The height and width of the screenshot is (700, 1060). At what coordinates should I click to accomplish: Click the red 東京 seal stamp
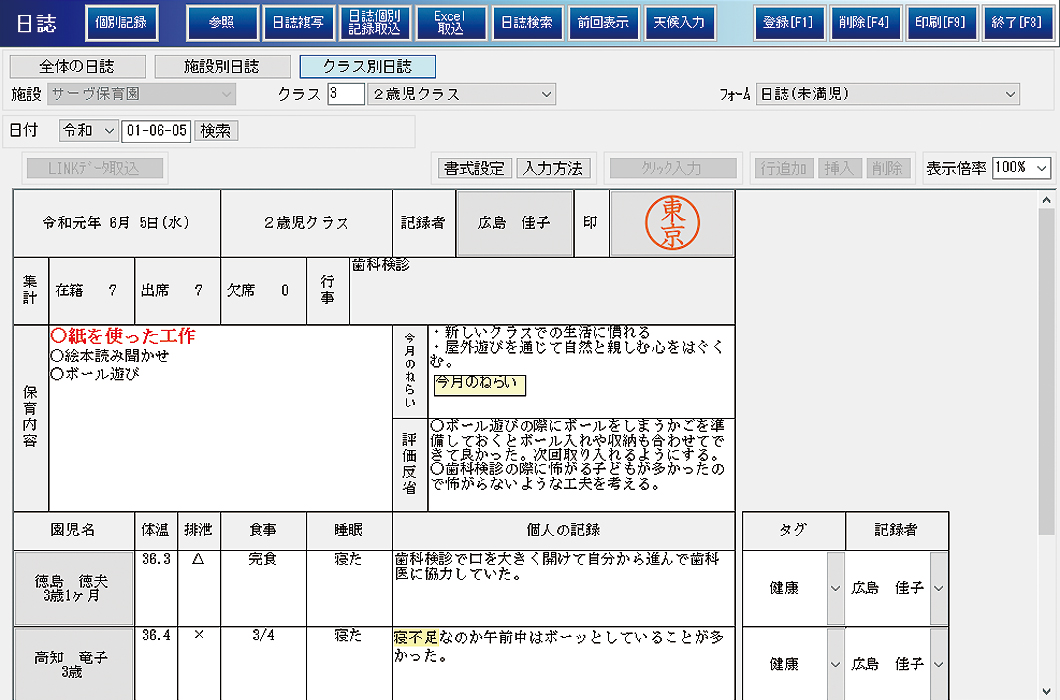click(672, 223)
